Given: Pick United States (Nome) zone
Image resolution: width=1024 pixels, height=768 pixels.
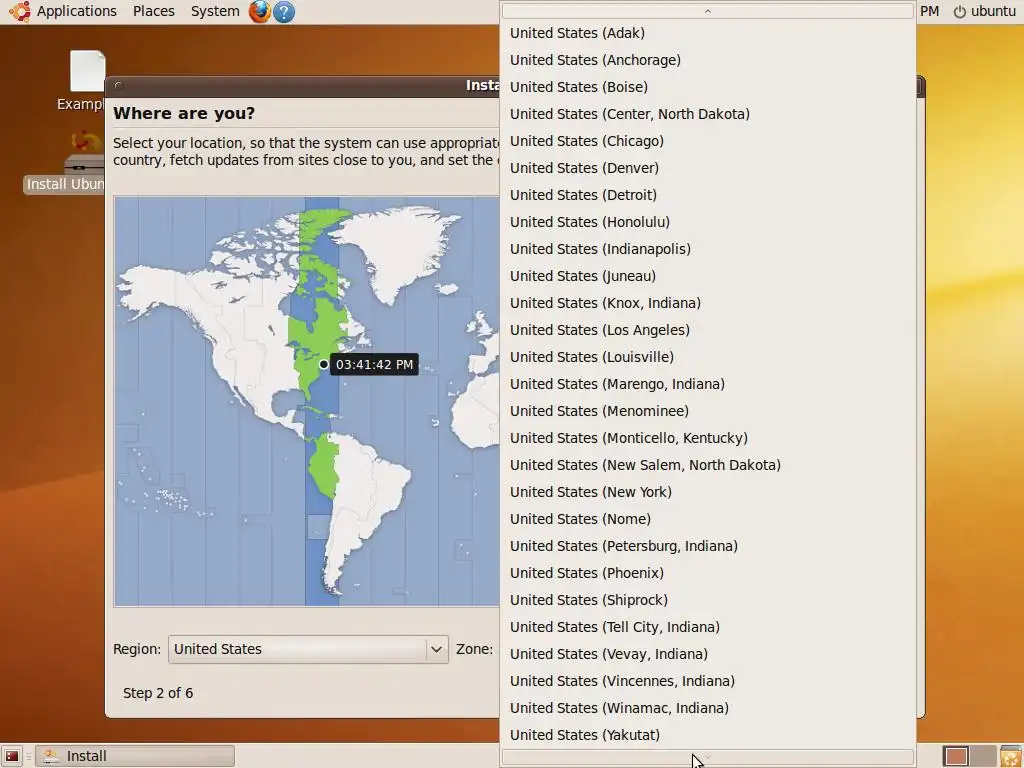Looking at the screenshot, I should pos(707,519).
